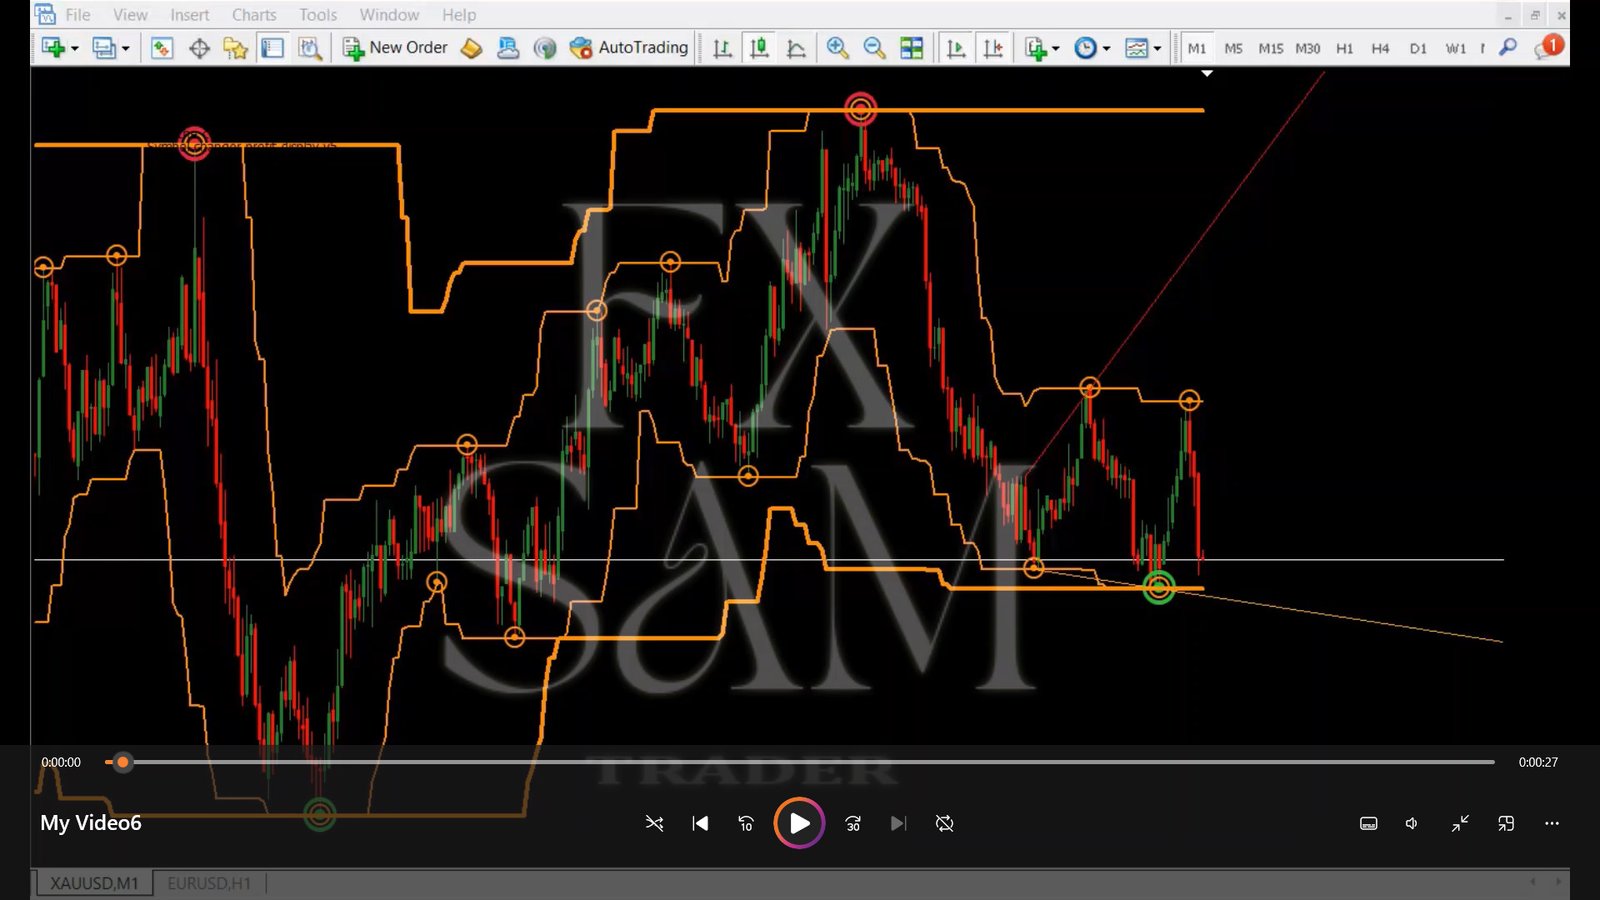Open the search magnifier in toolbar
The width and height of the screenshot is (1600, 900).
(1508, 48)
